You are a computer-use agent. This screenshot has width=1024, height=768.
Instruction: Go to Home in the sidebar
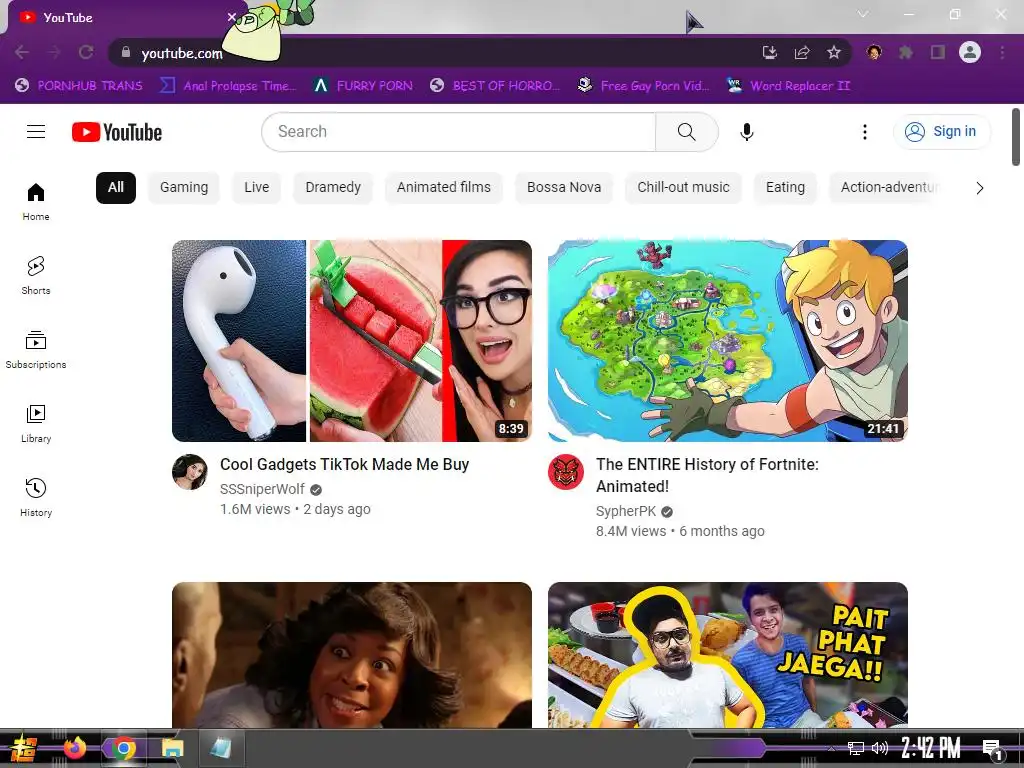point(36,202)
